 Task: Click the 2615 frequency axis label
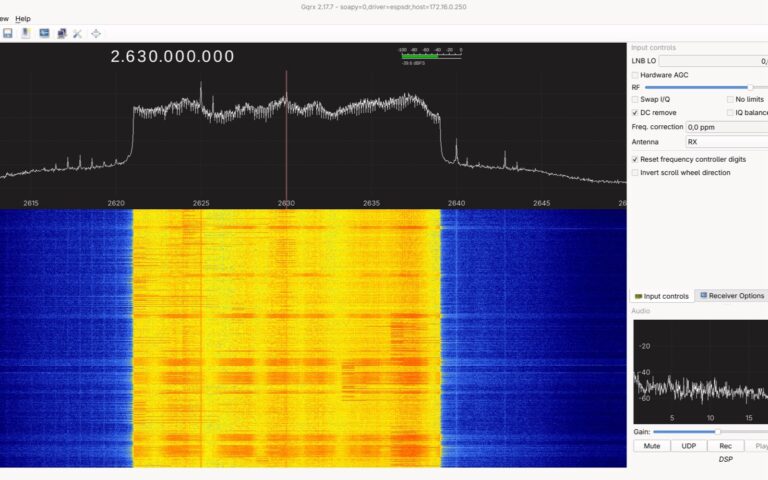pos(31,203)
